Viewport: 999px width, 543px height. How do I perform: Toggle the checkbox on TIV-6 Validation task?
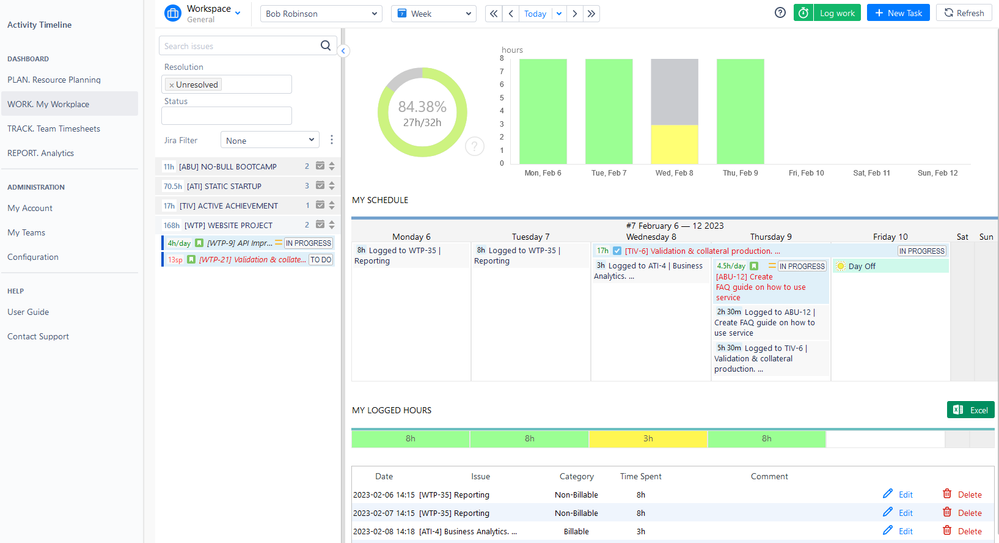(x=617, y=250)
